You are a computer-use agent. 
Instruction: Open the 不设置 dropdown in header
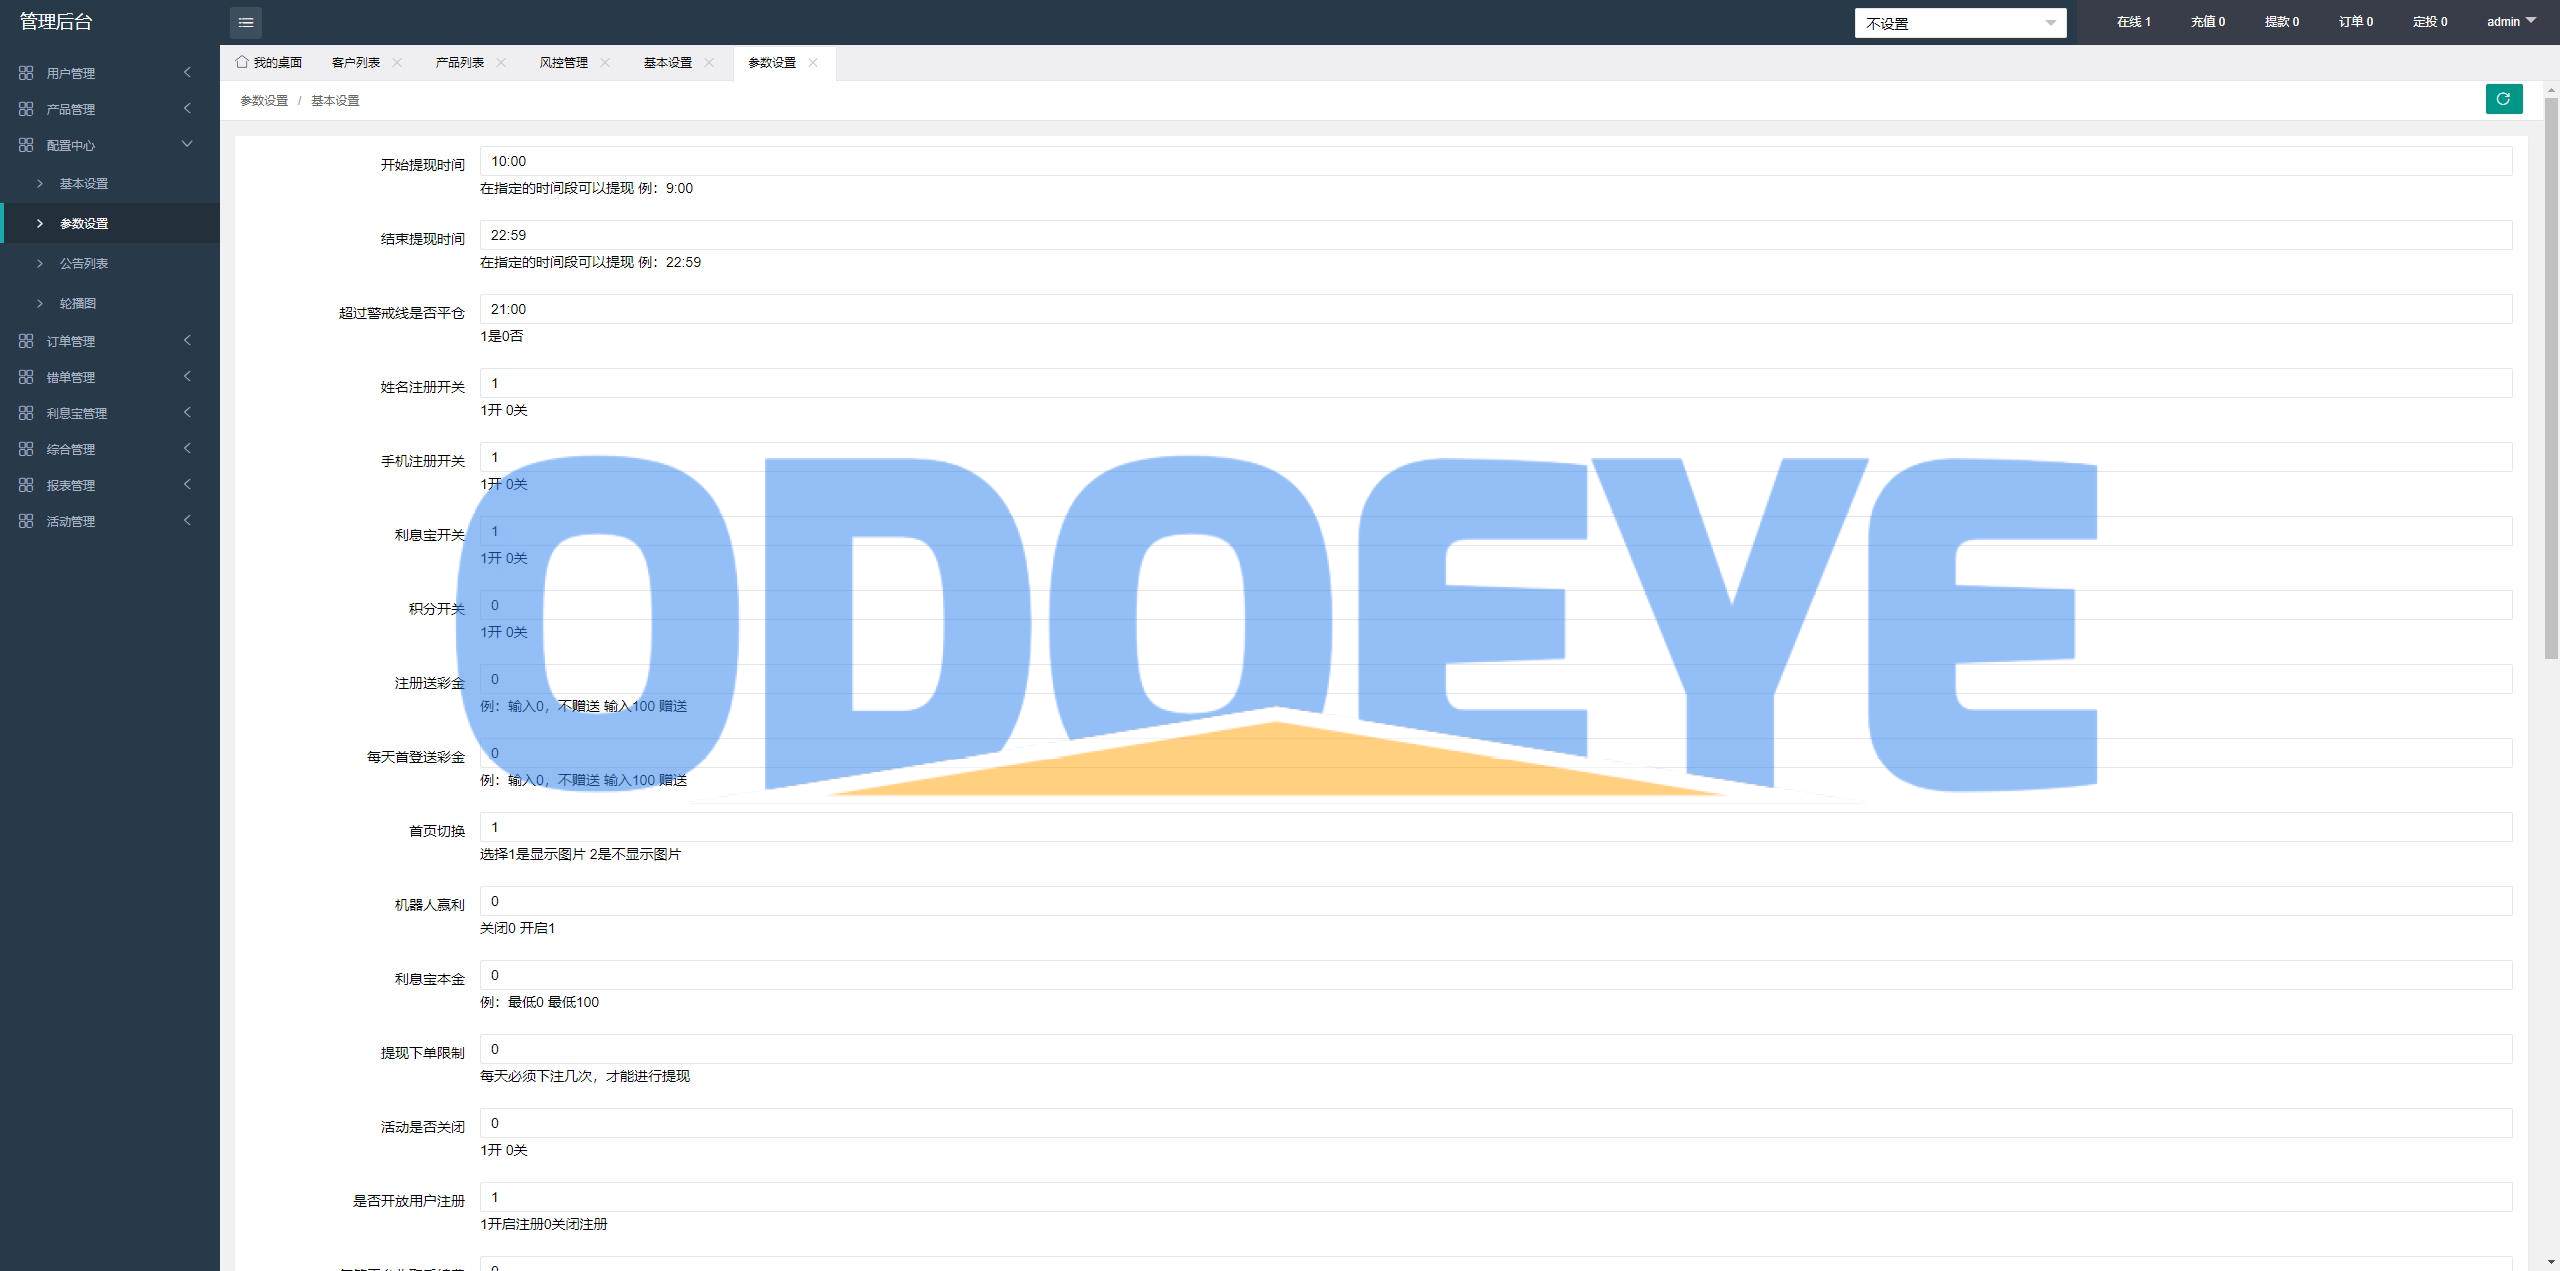tap(1960, 23)
